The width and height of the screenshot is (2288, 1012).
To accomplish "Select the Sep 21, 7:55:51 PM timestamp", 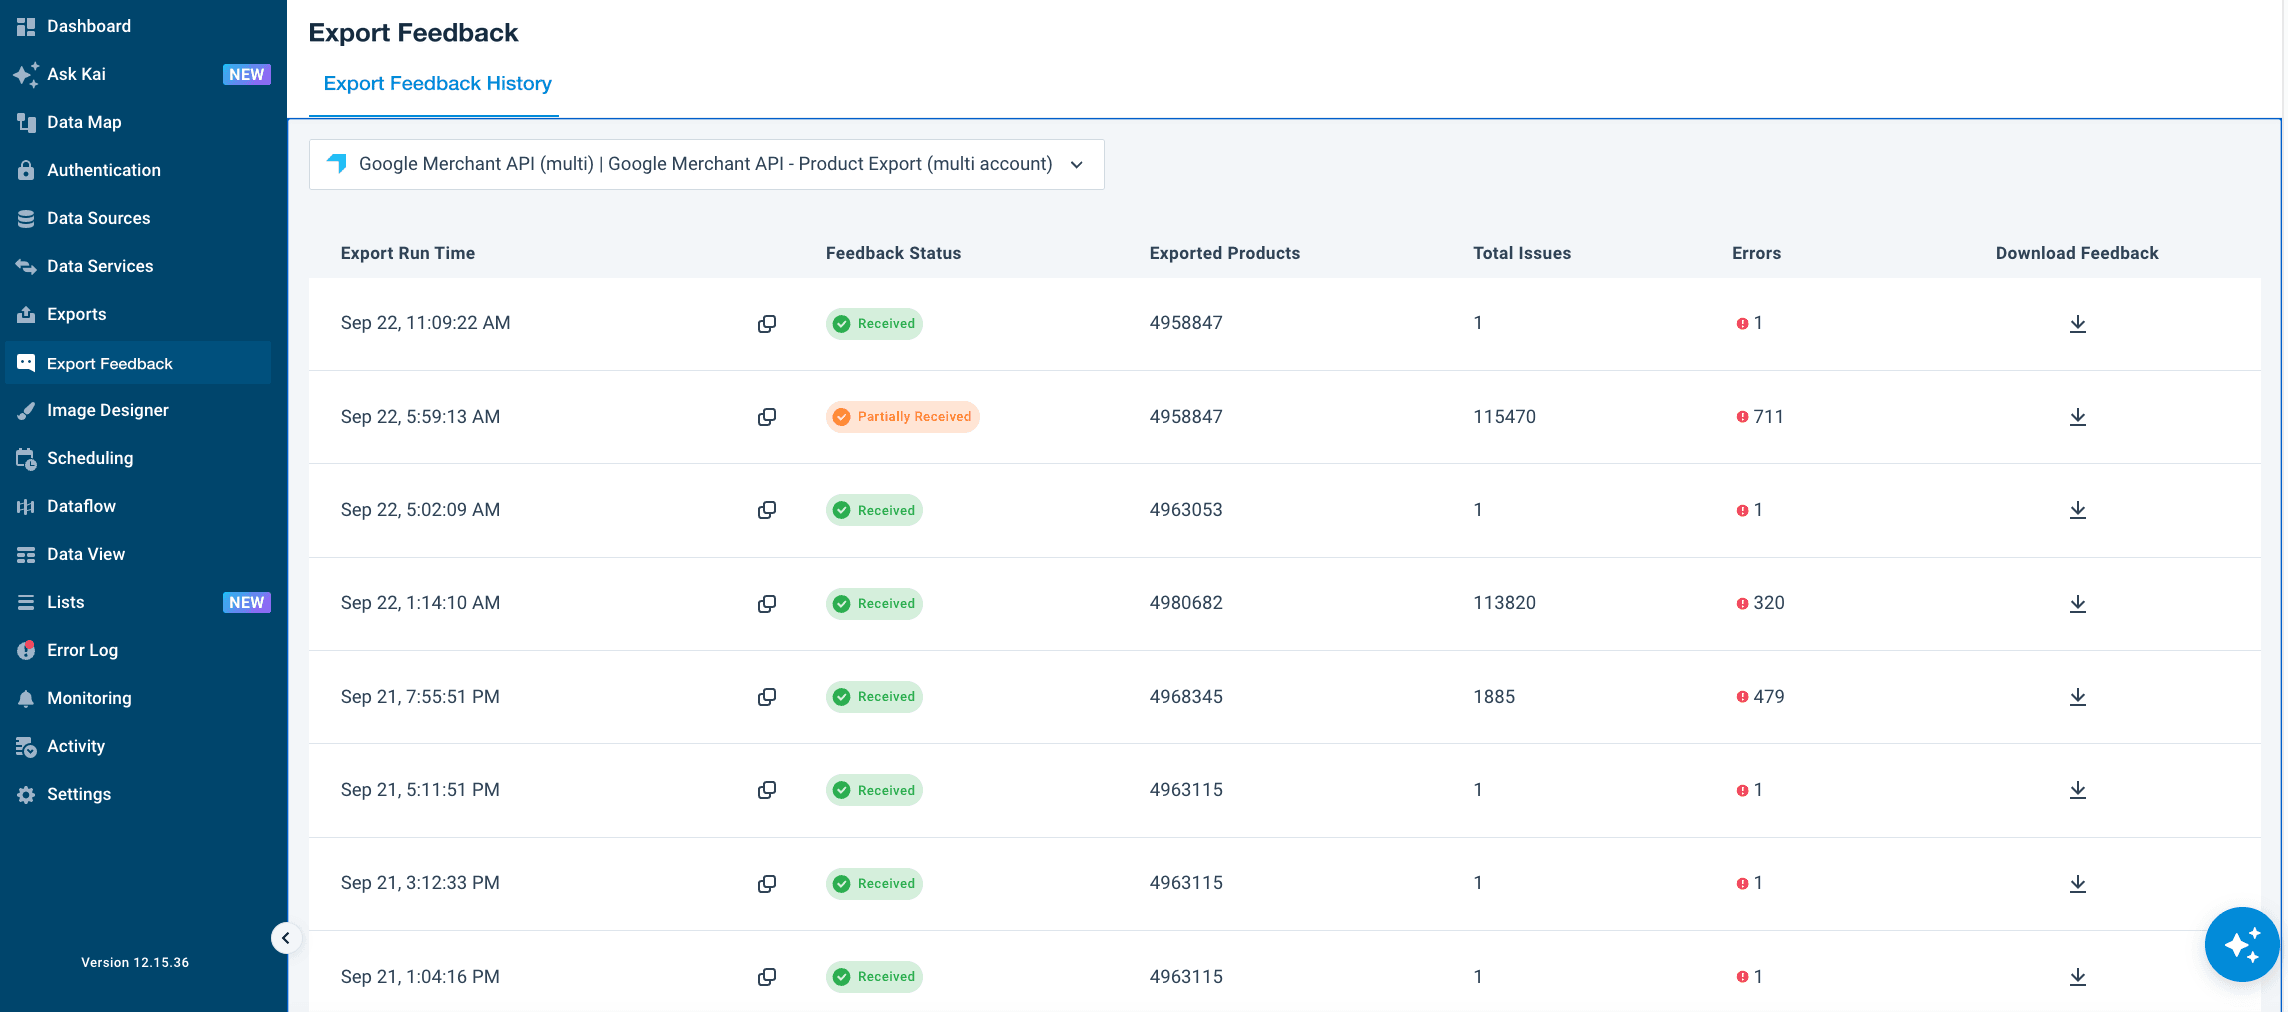I will click(x=420, y=697).
